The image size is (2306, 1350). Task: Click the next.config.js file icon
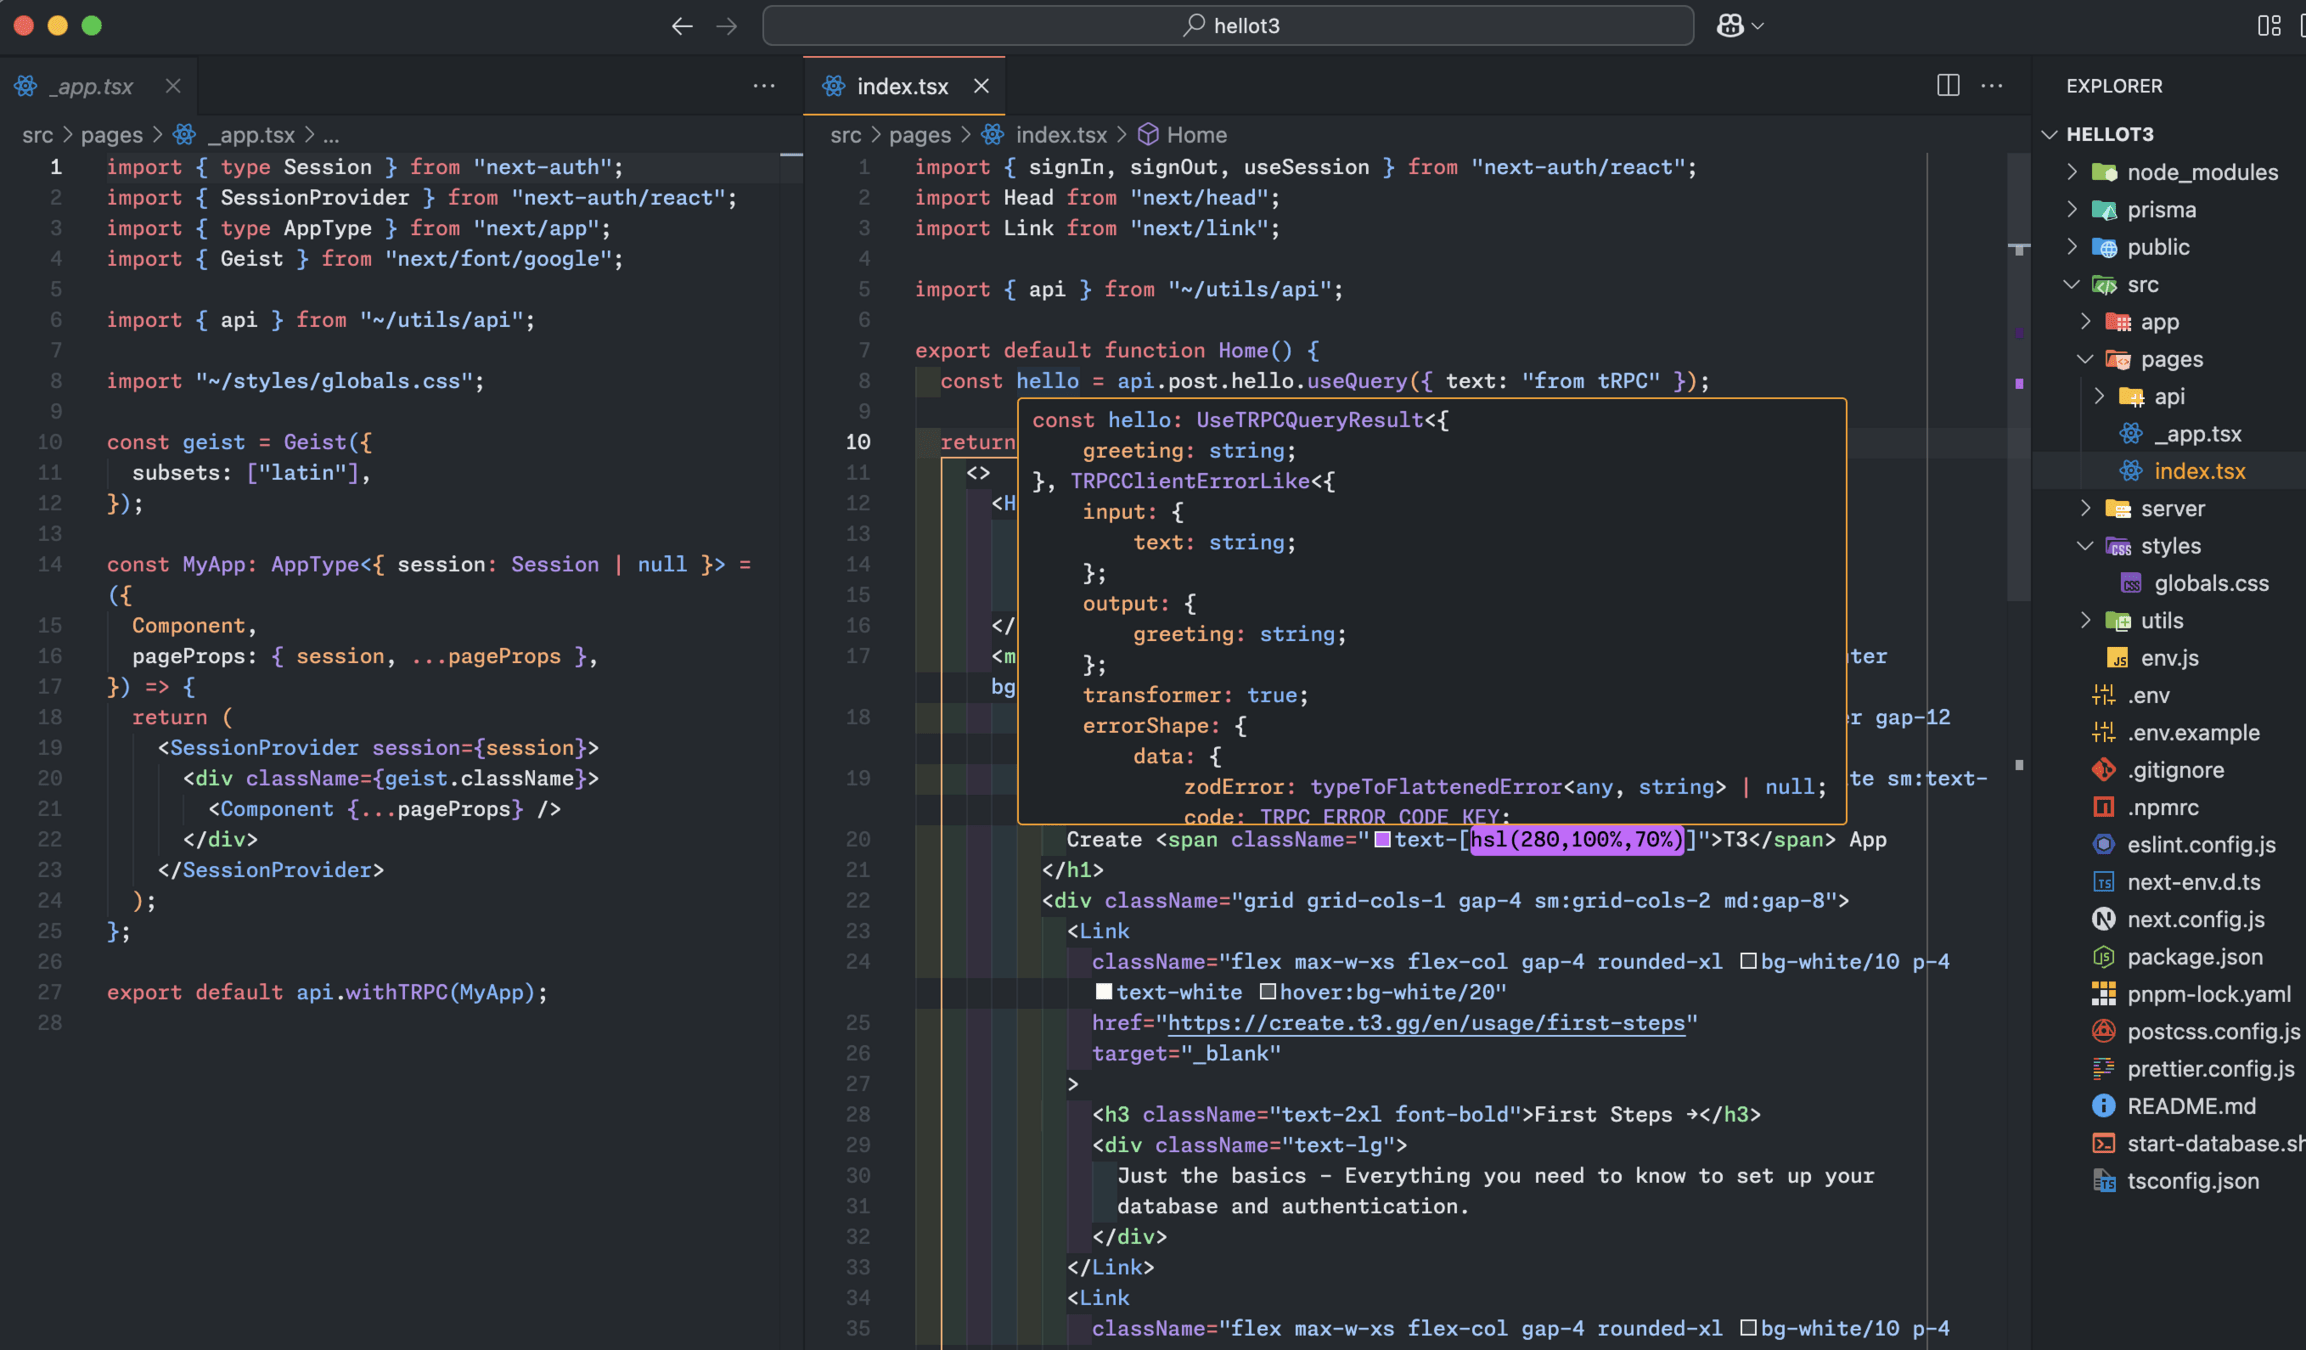[x=2103, y=919]
